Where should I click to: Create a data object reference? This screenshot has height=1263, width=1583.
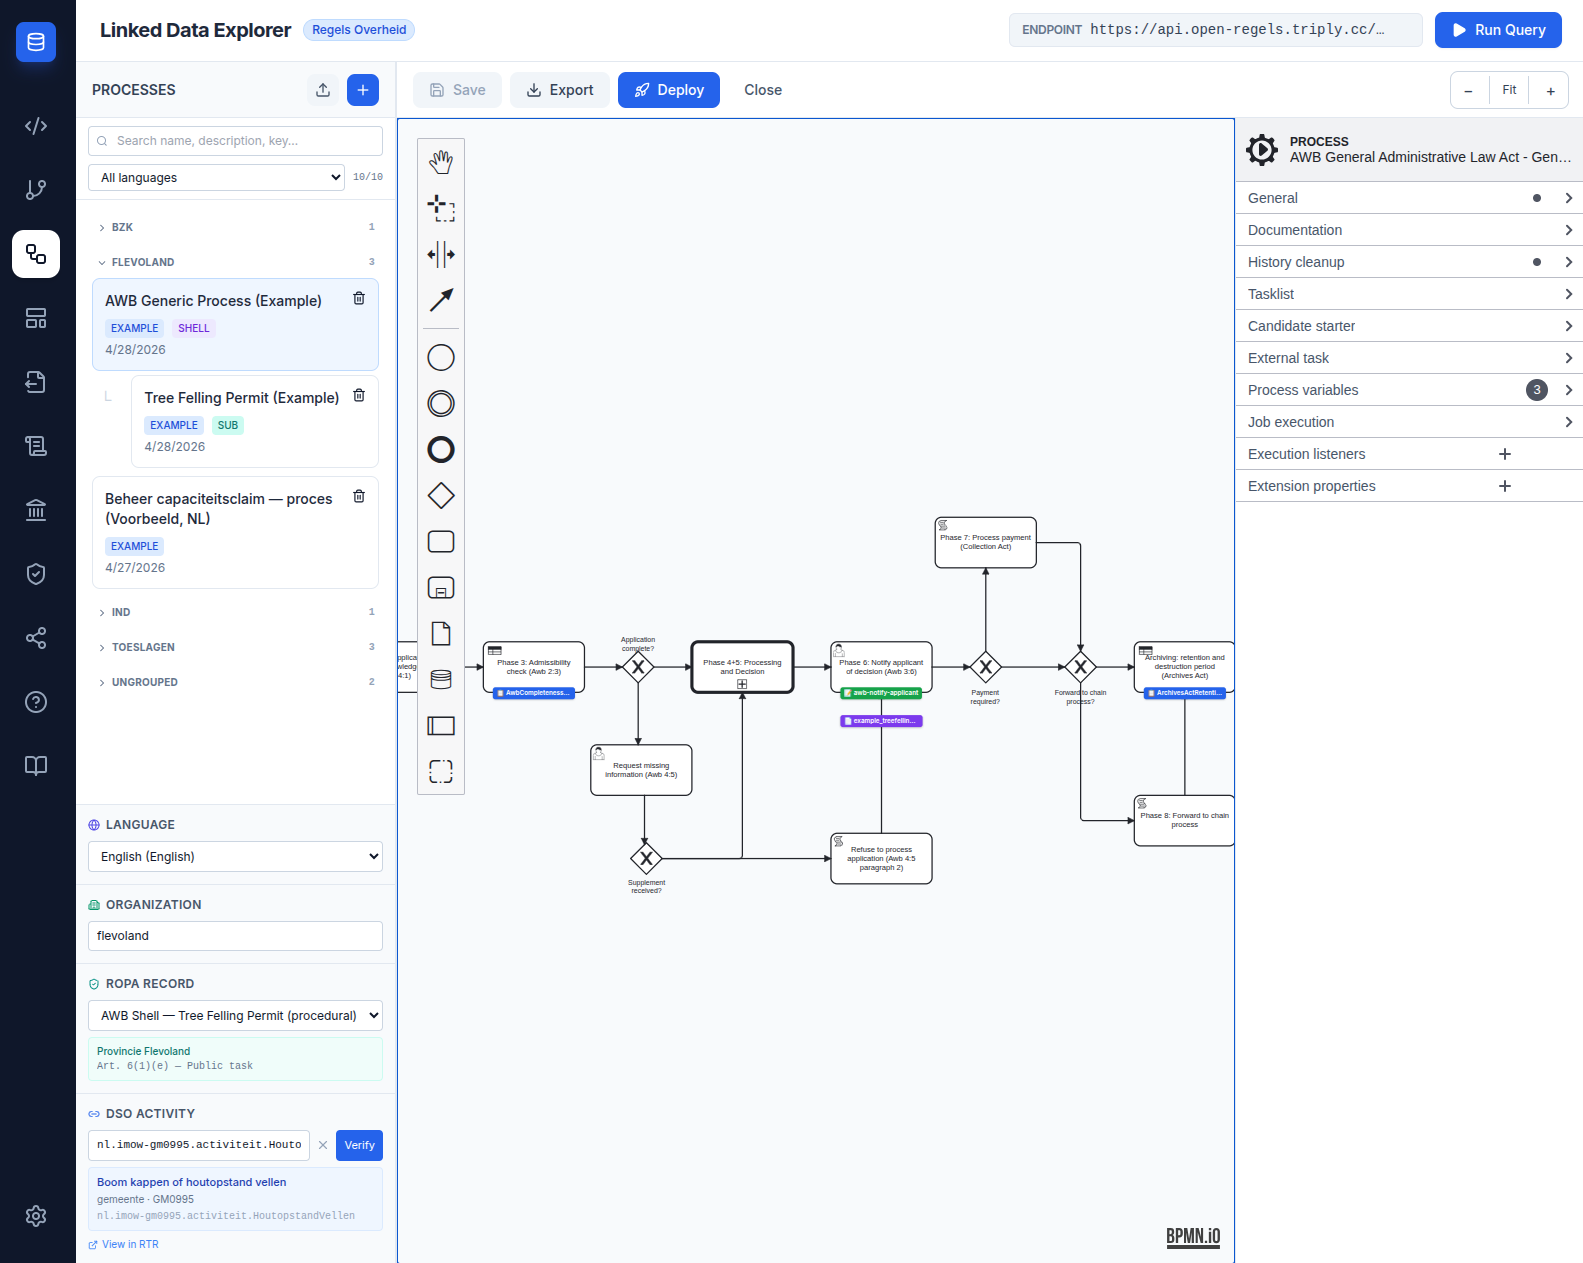tap(441, 633)
